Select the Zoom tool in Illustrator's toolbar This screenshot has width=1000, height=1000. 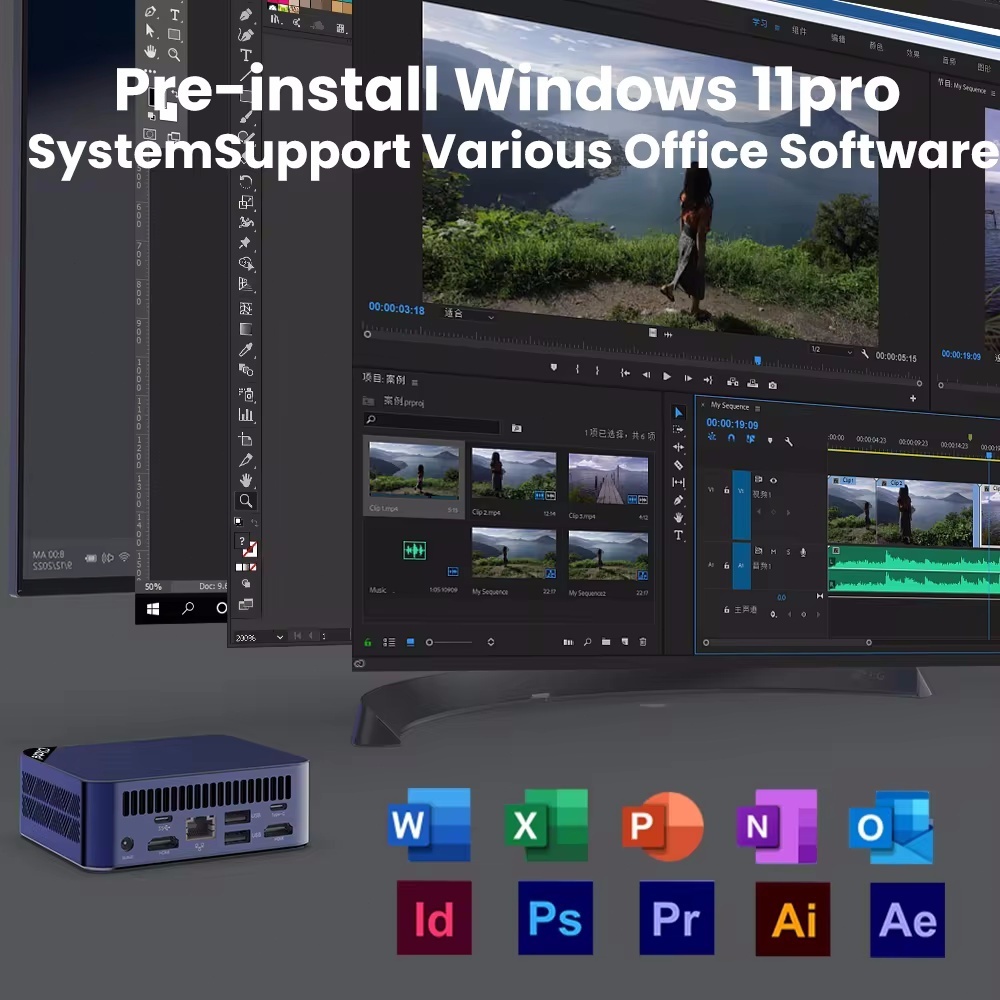(246, 501)
